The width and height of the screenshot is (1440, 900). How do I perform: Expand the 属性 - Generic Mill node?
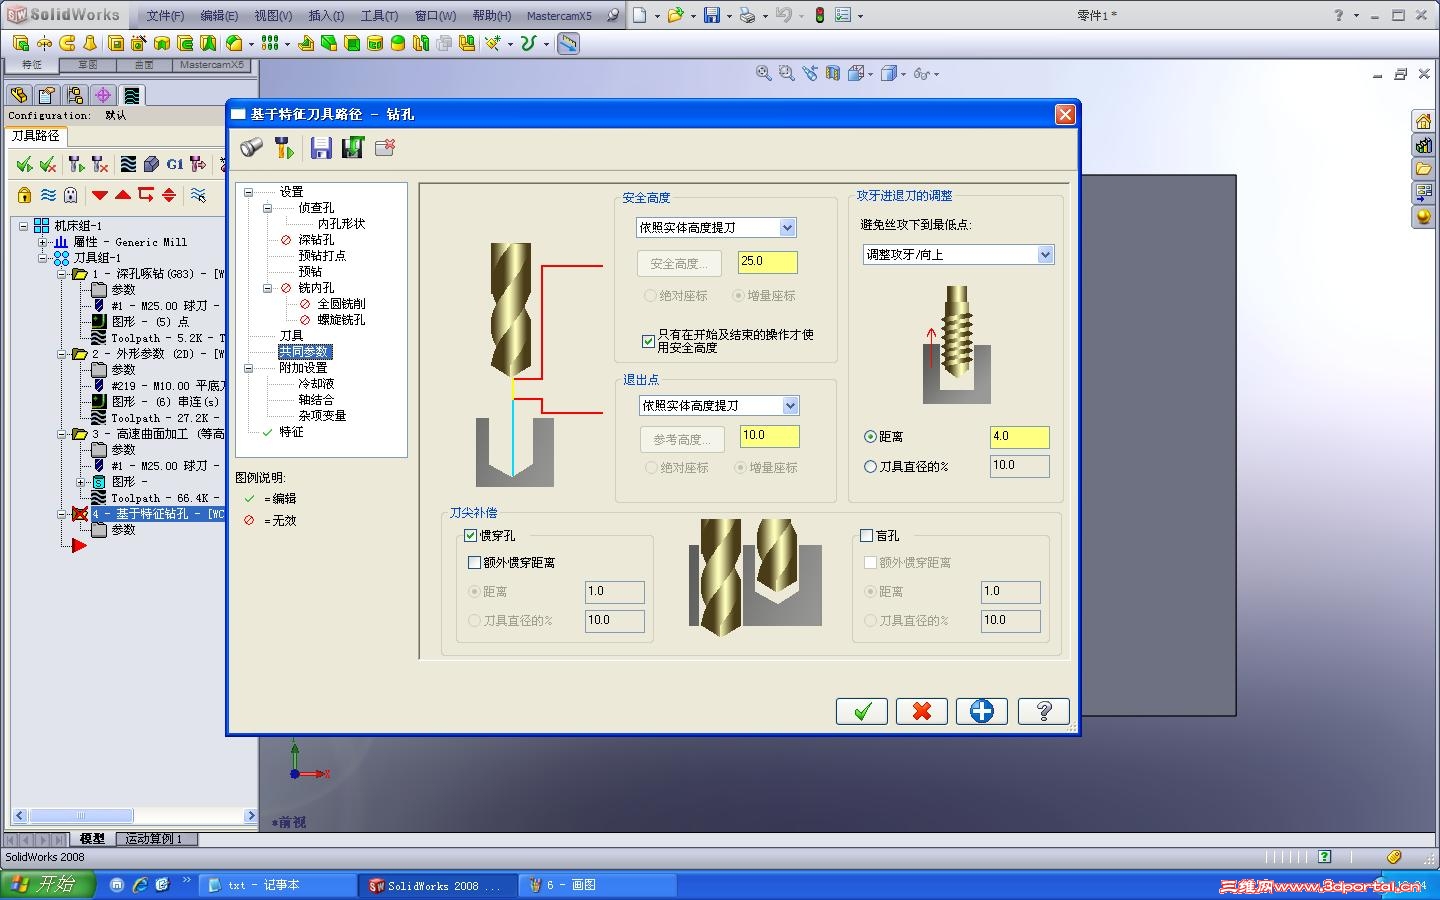42,242
